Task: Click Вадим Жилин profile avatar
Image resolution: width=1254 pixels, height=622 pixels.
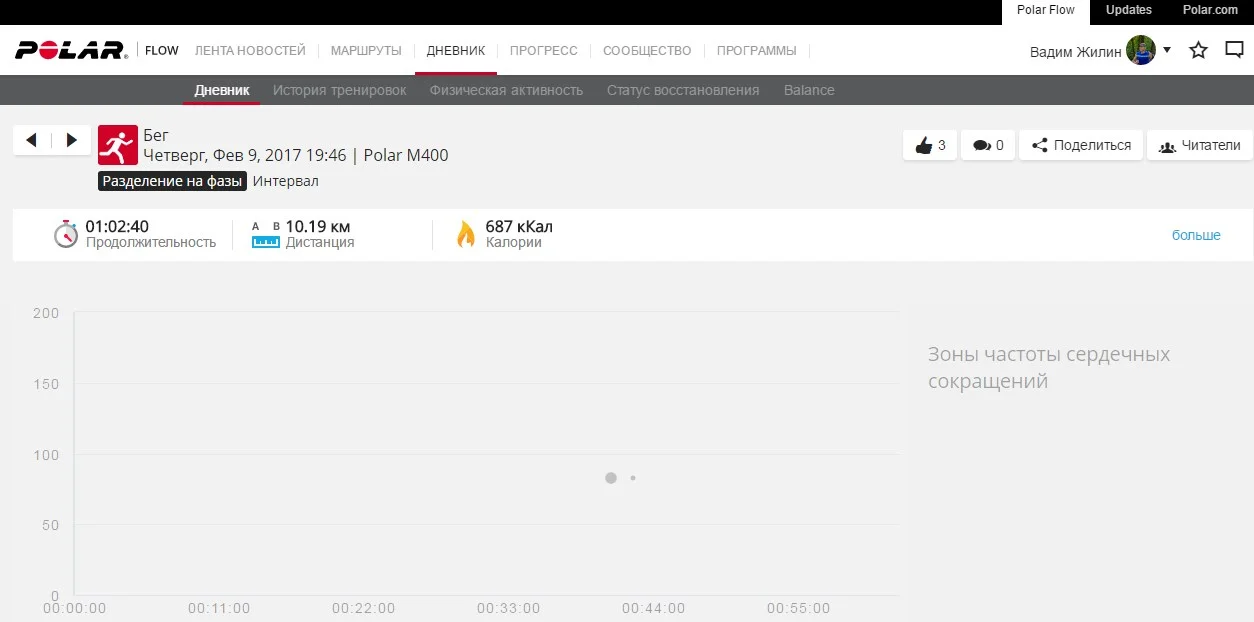Action: (x=1141, y=51)
